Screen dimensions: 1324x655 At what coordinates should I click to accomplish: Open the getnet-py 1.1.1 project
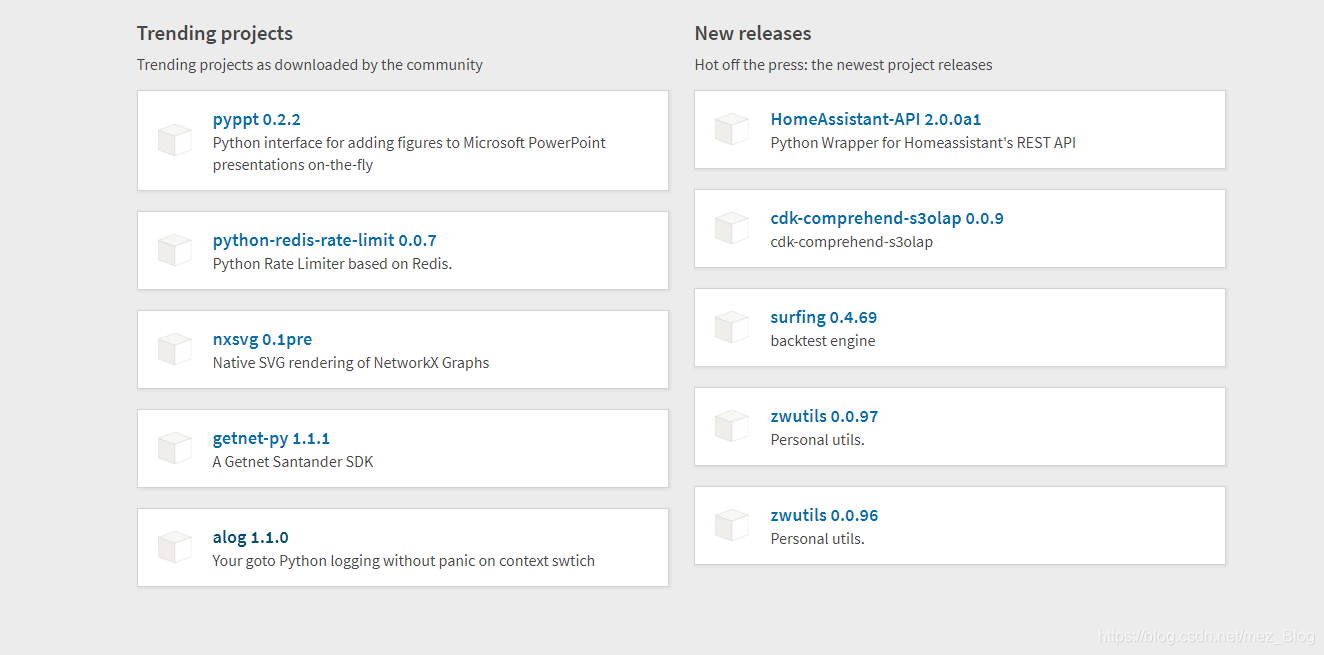[271, 438]
